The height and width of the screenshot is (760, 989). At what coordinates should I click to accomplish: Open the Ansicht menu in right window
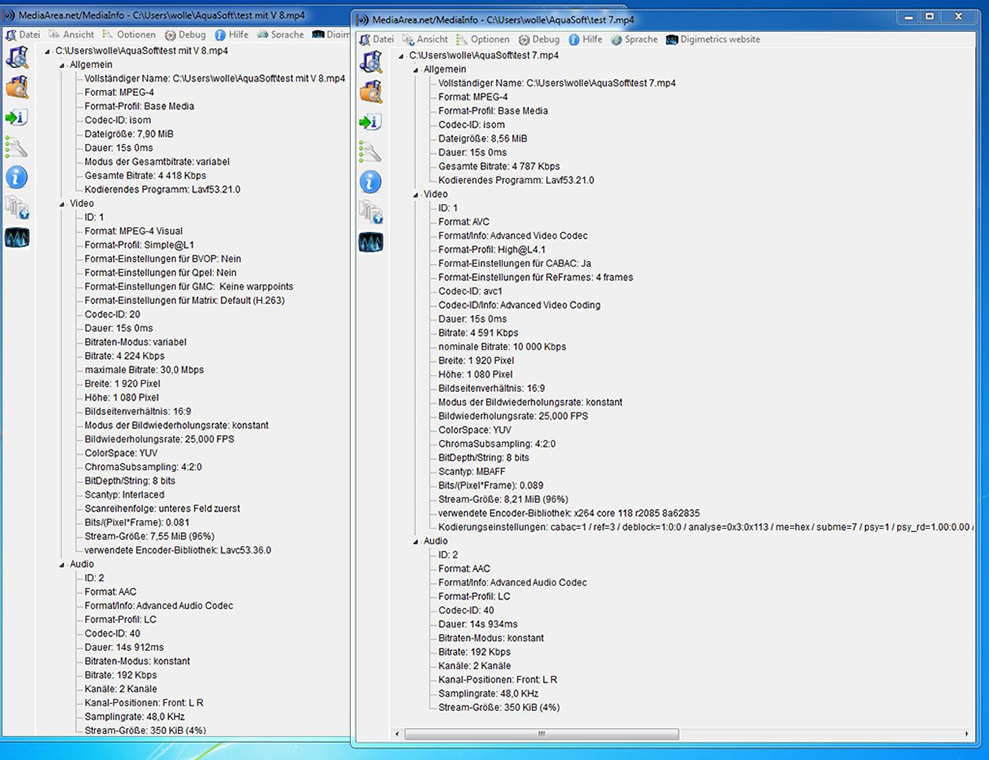[x=424, y=40]
